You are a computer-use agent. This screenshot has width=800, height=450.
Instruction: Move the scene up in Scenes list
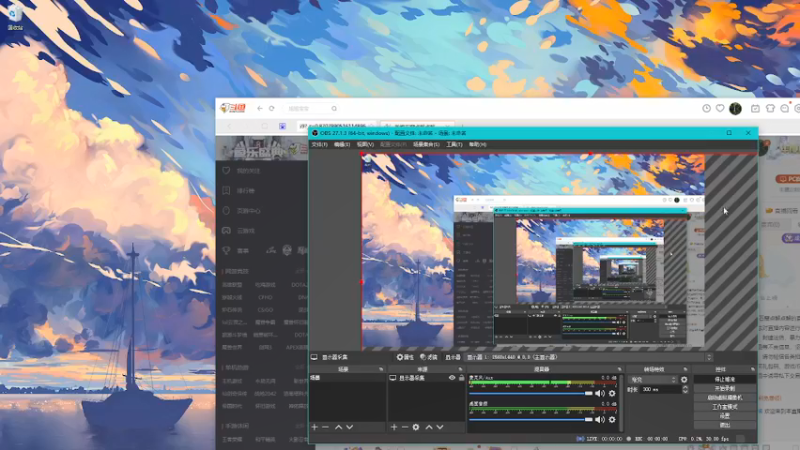tap(338, 427)
